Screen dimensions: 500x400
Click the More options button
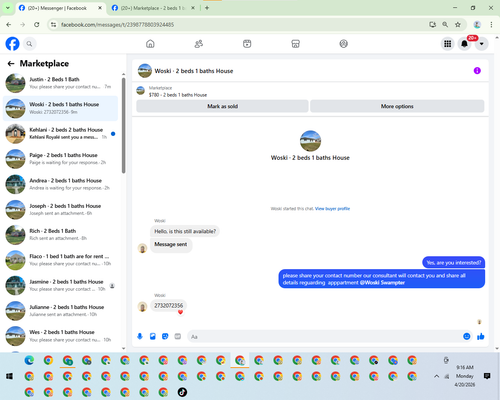(397, 106)
